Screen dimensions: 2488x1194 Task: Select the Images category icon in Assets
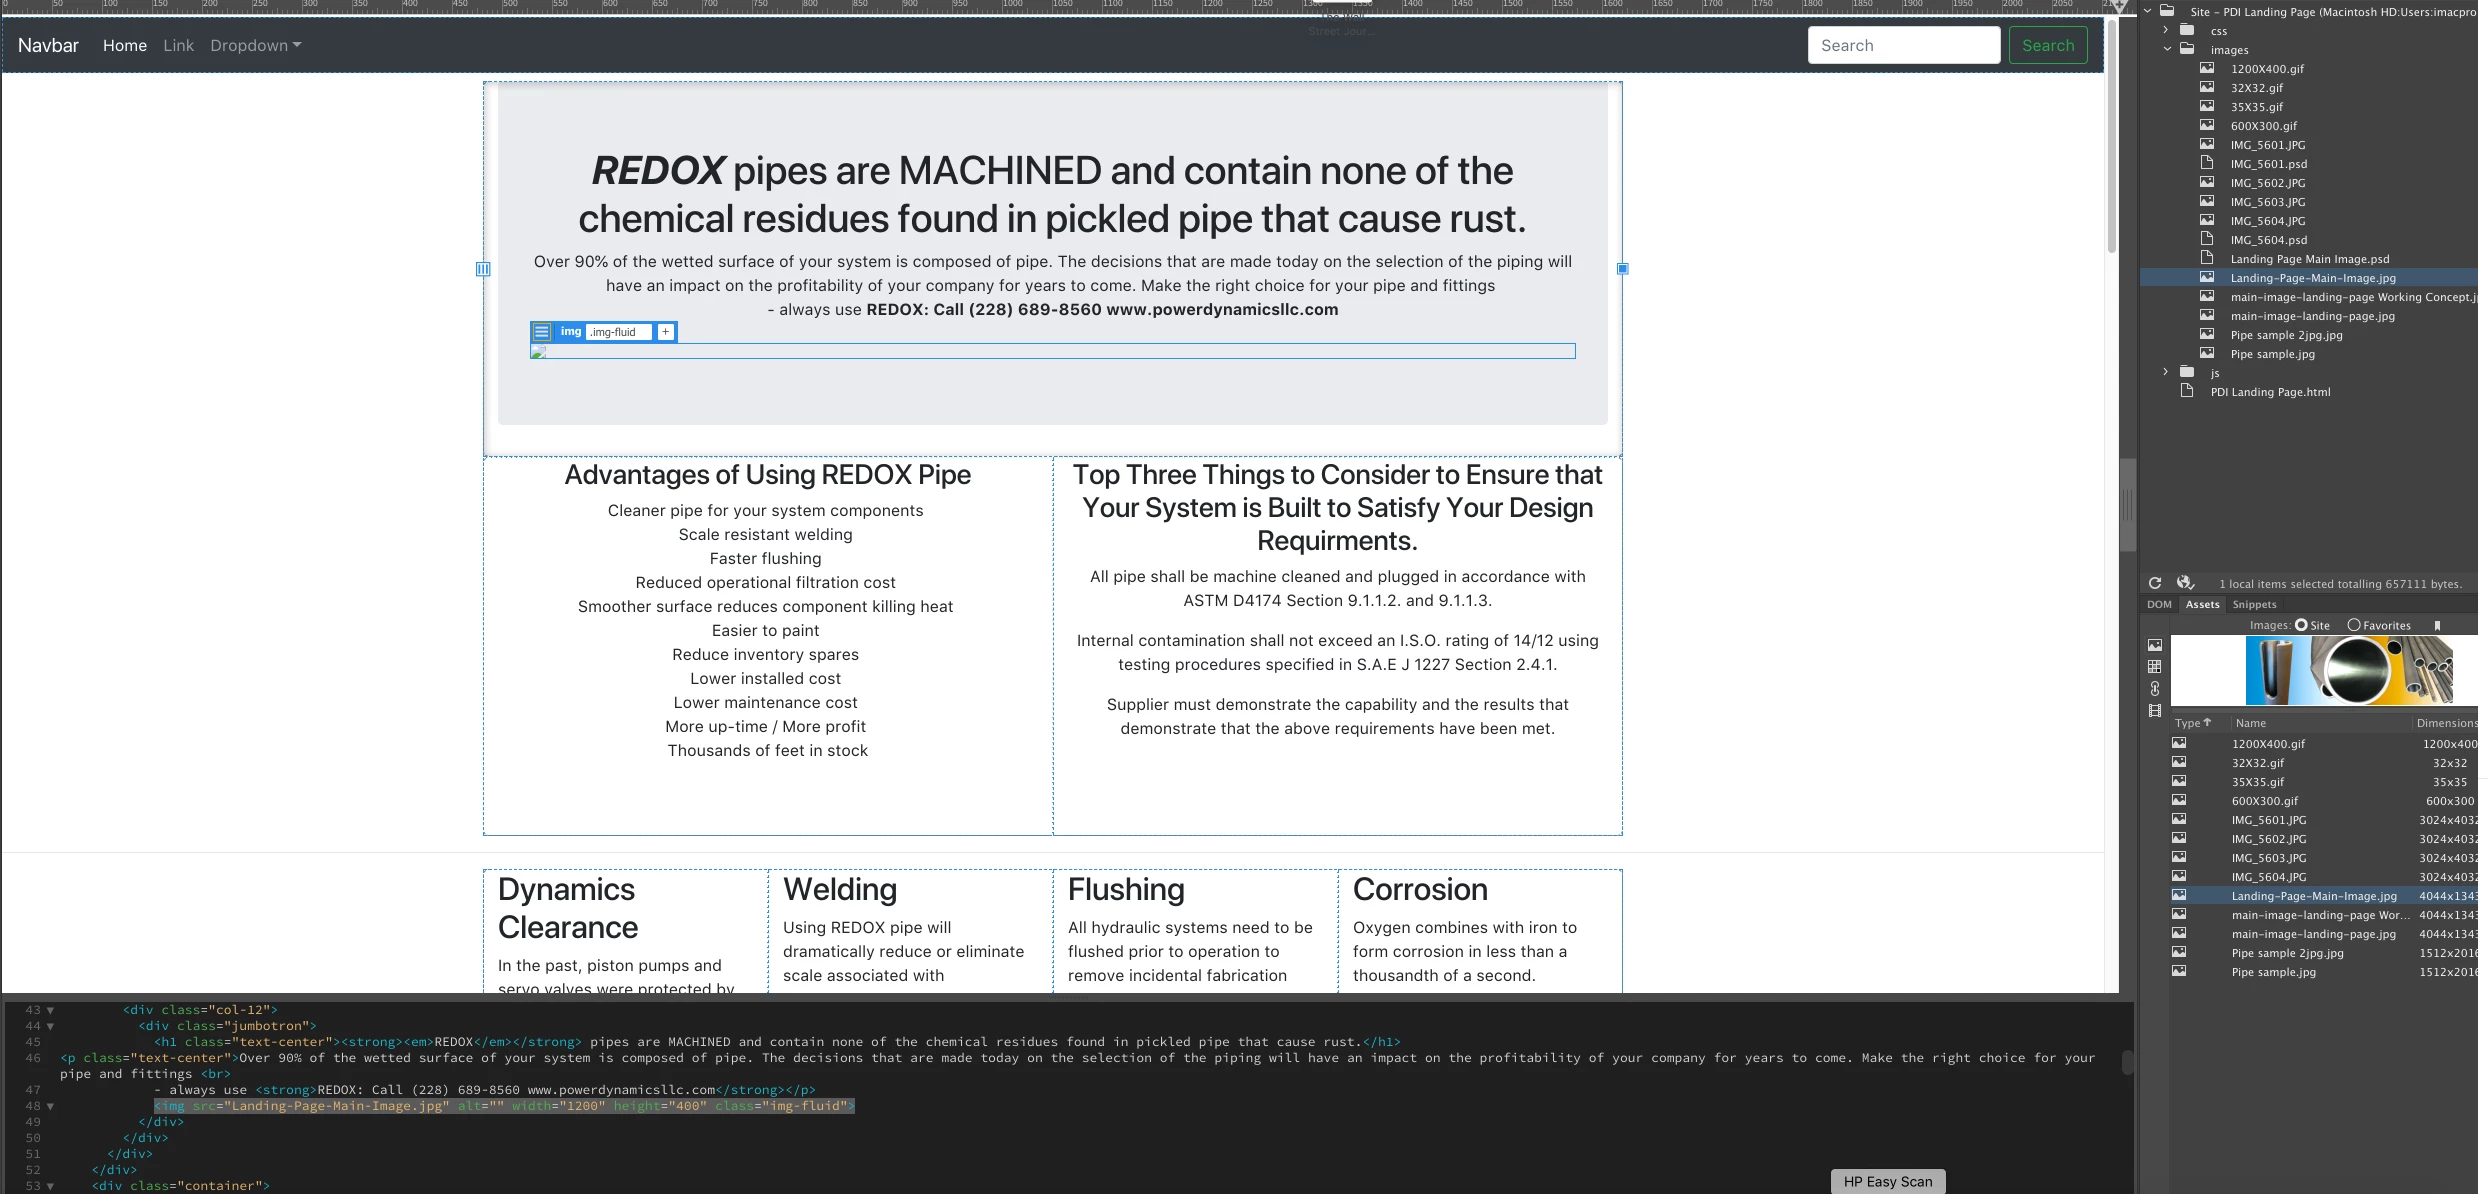[2155, 646]
